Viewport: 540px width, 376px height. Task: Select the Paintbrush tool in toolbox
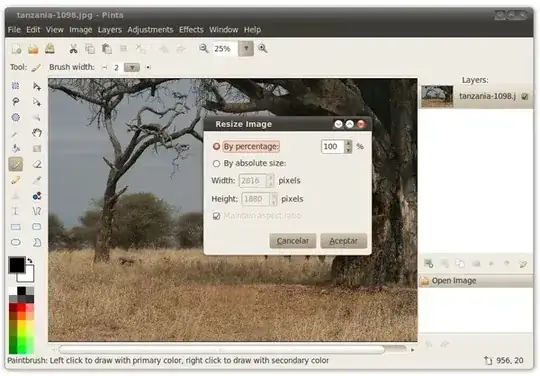[15, 164]
